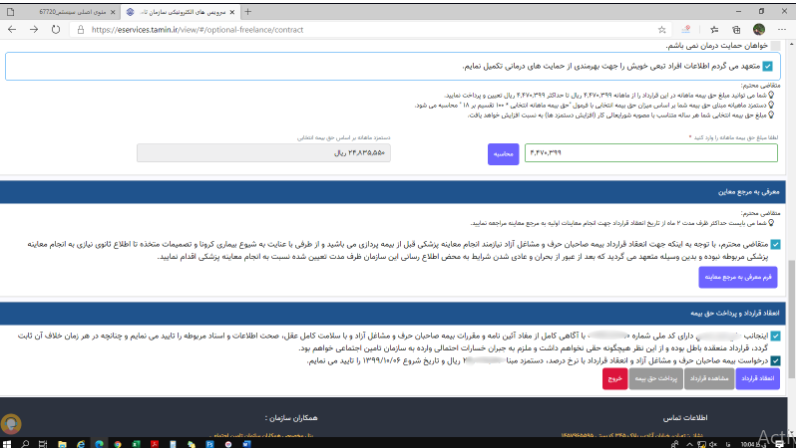
Task: Click the 'مشاهده قرارداد' button
Action: point(709,378)
